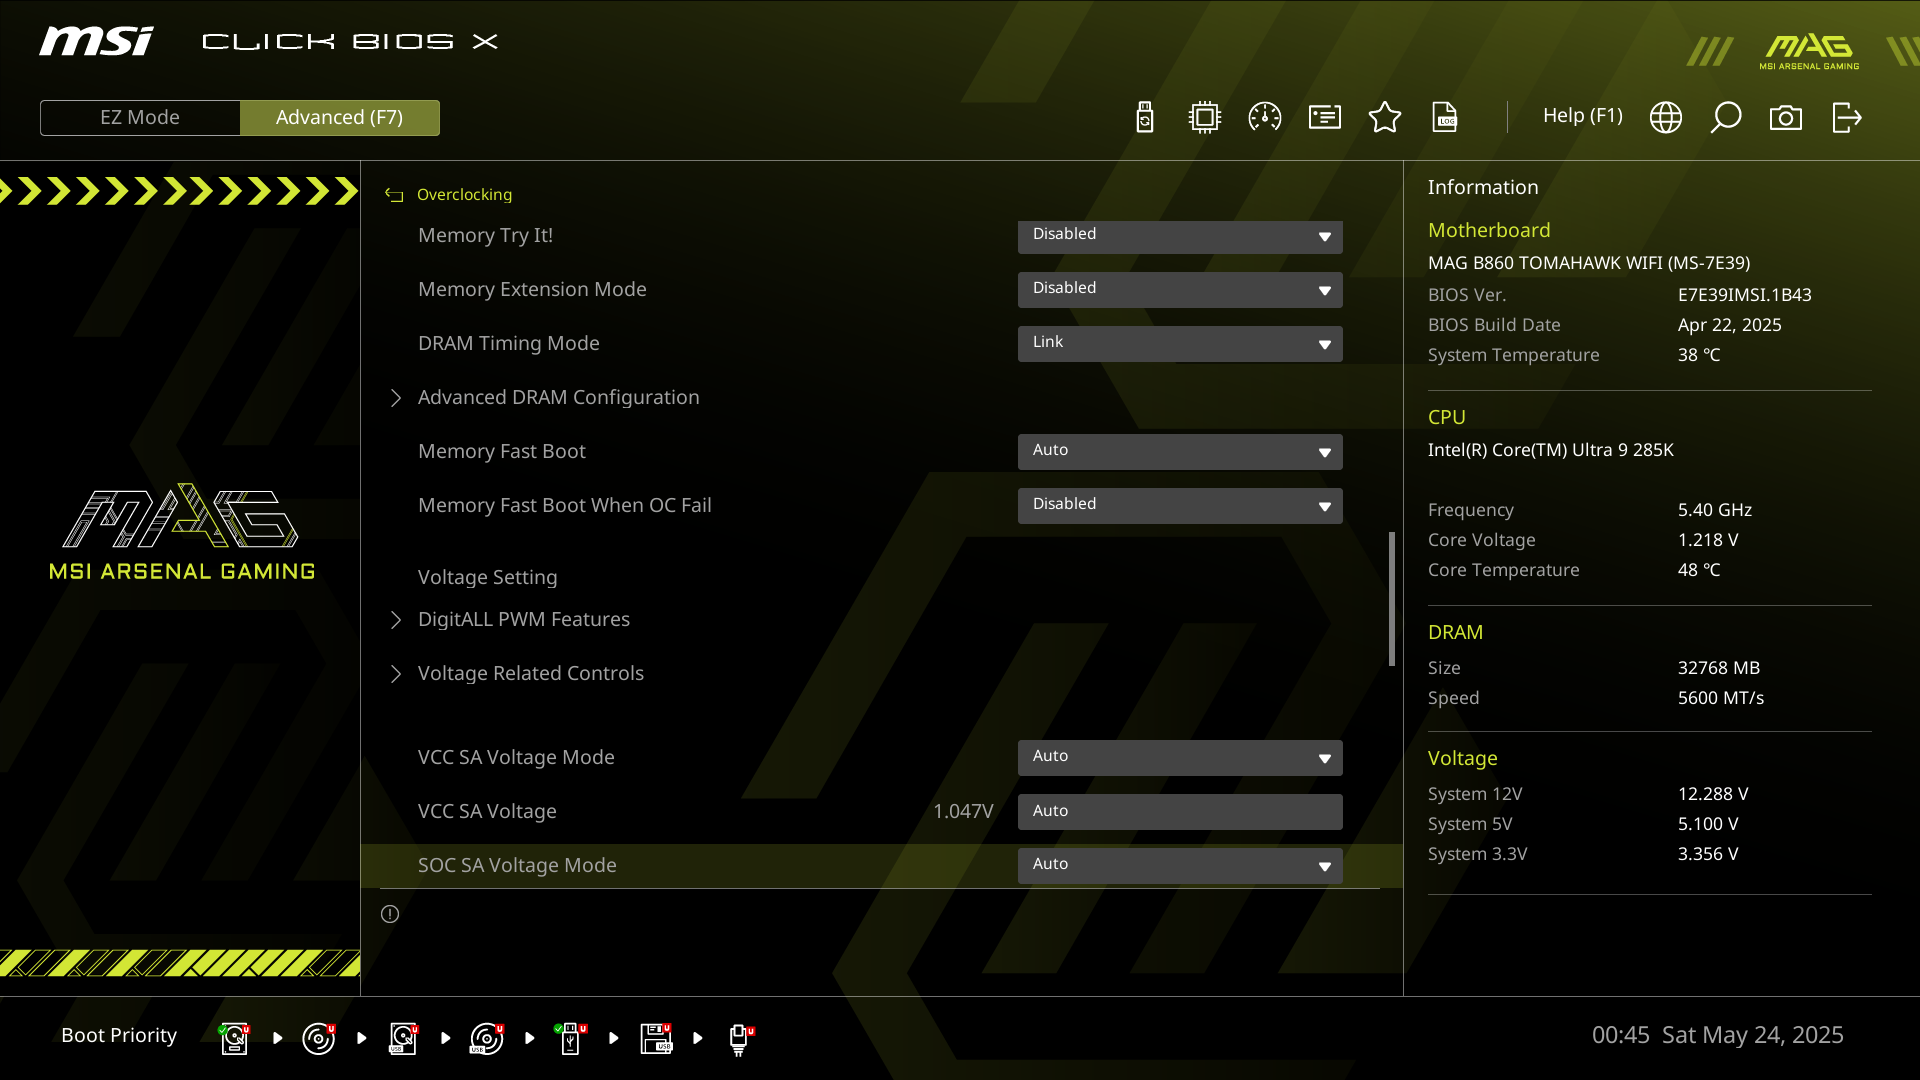Image resolution: width=1920 pixels, height=1080 pixels.
Task: Open SOC SA Voltage Mode dropdown
Action: [x=1180, y=865]
